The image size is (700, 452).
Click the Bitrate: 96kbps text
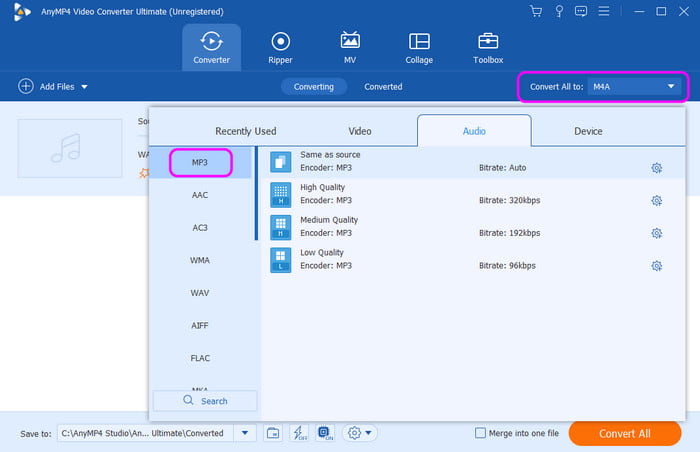507,265
